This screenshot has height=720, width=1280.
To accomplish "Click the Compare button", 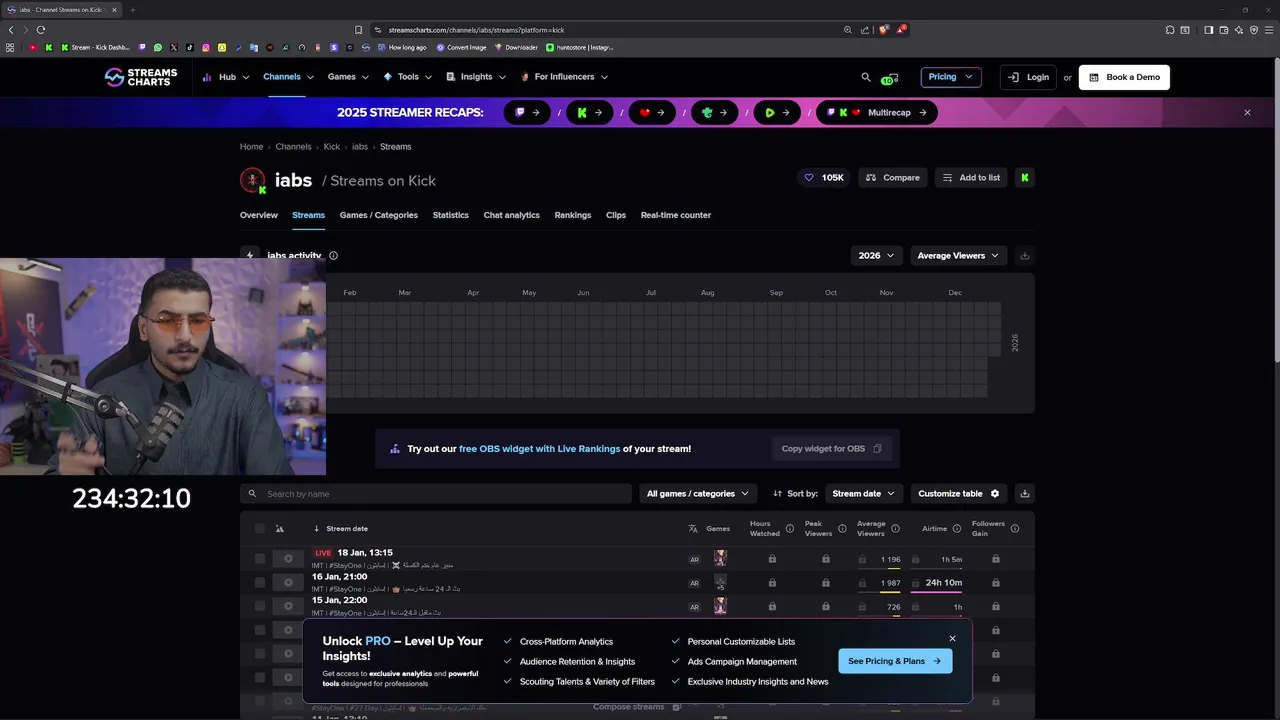I will coord(892,178).
